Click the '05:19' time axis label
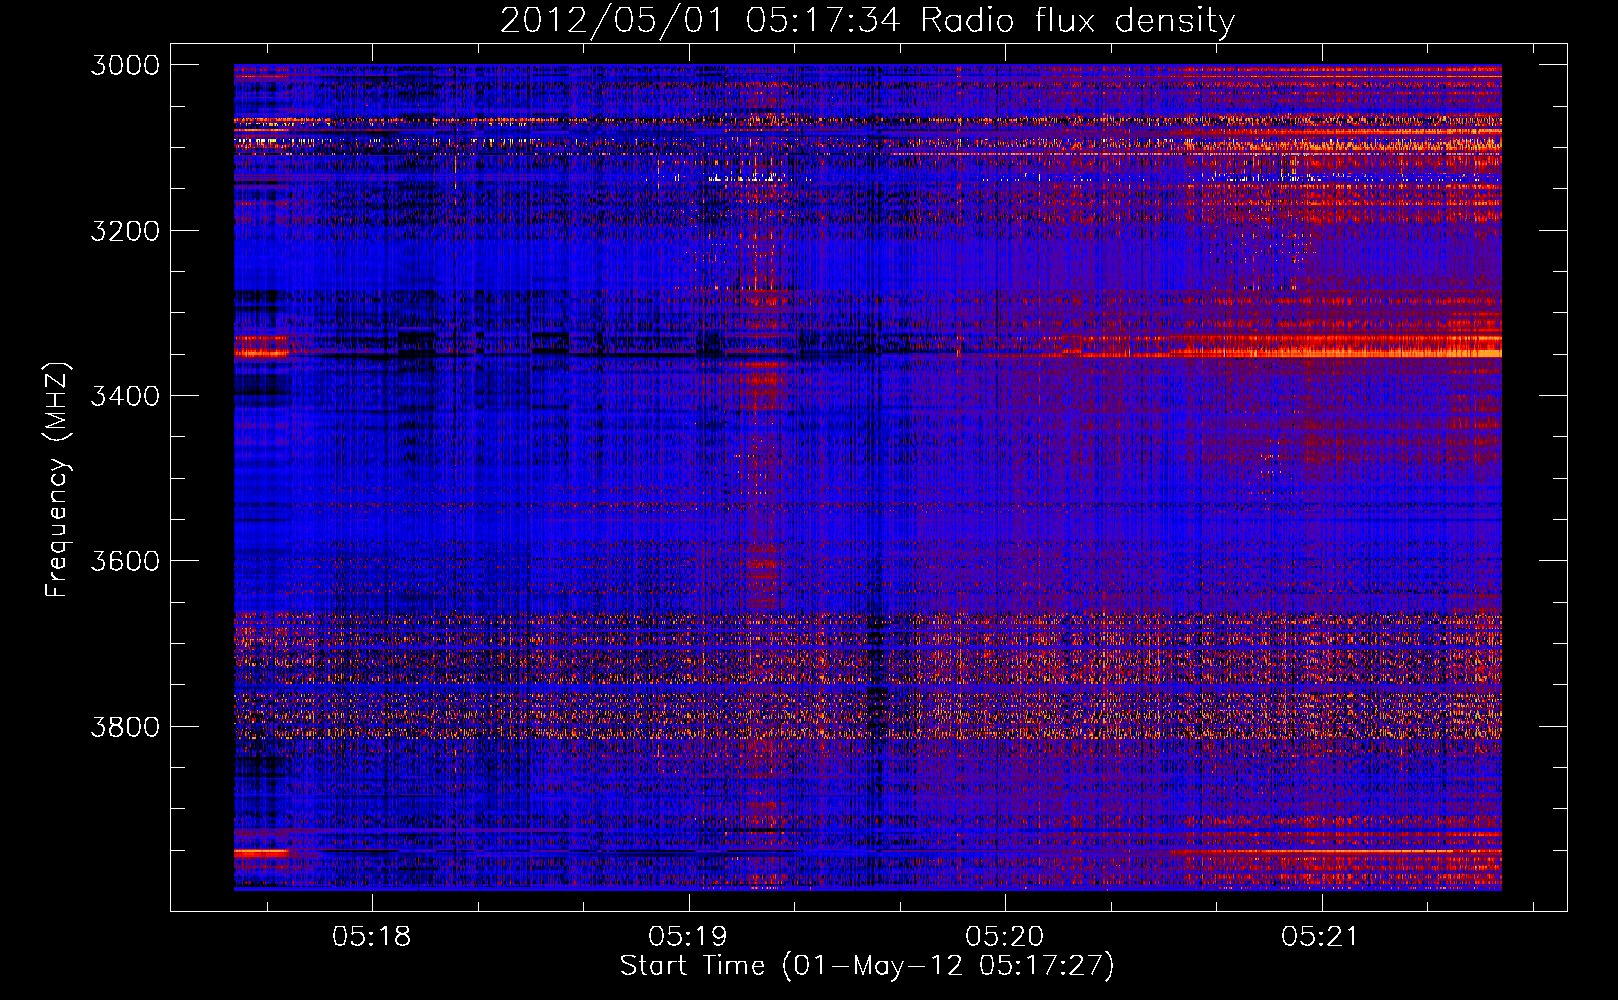The image size is (1618, 1000). coord(688,937)
